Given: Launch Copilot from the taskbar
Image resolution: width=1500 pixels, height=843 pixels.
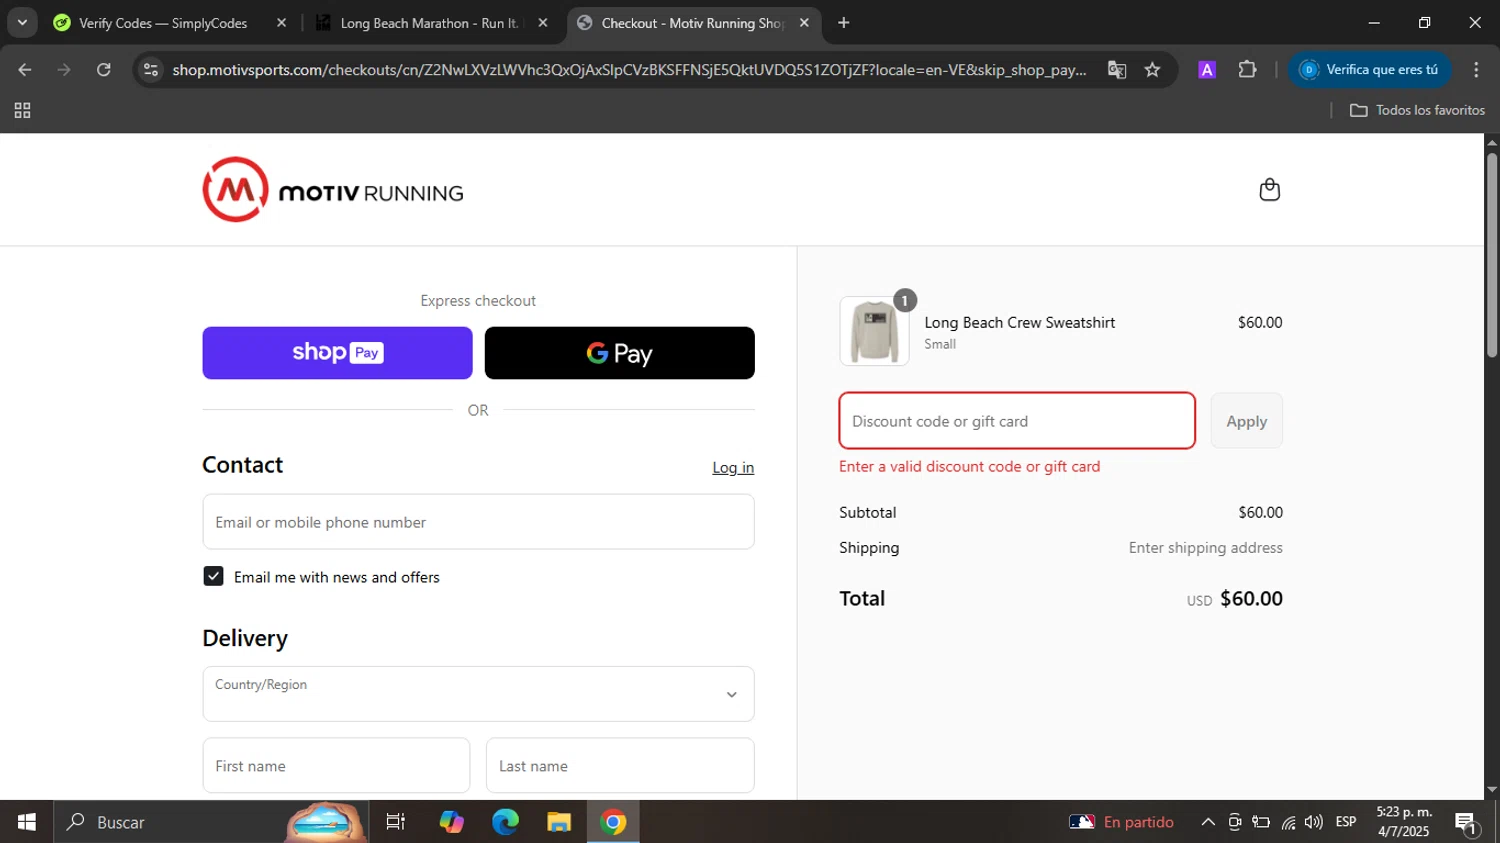Looking at the screenshot, I should pos(451,822).
